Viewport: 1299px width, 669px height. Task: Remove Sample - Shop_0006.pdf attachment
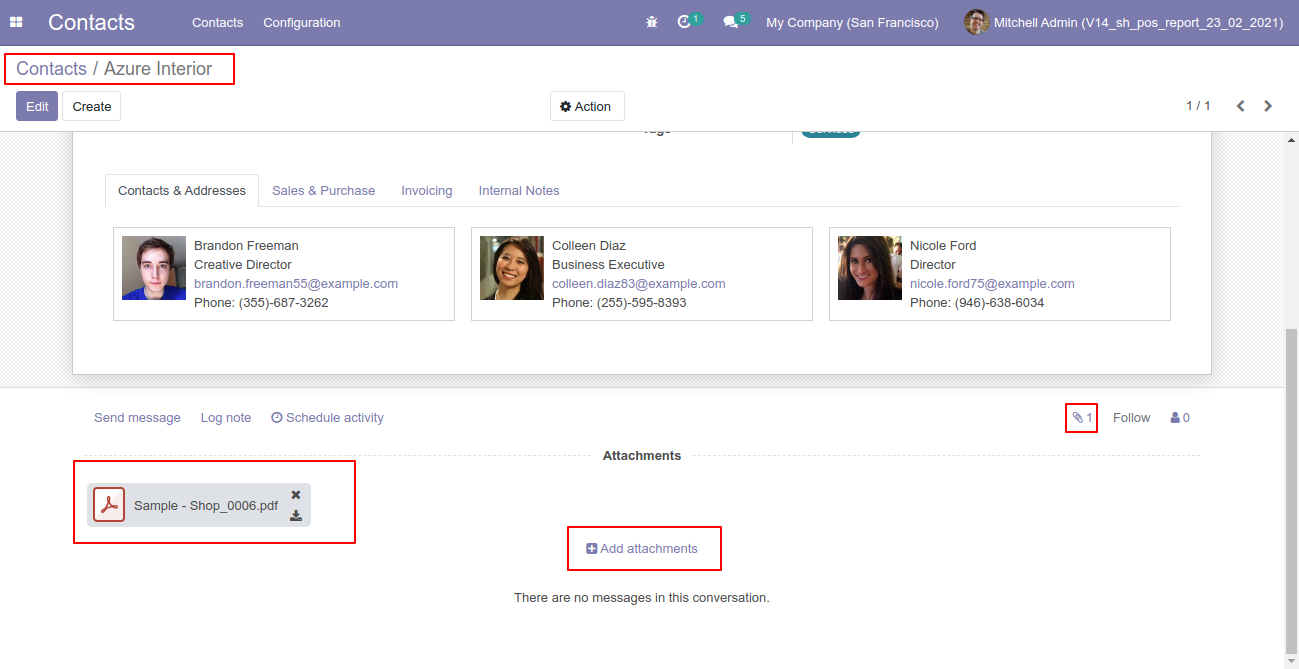(x=296, y=494)
